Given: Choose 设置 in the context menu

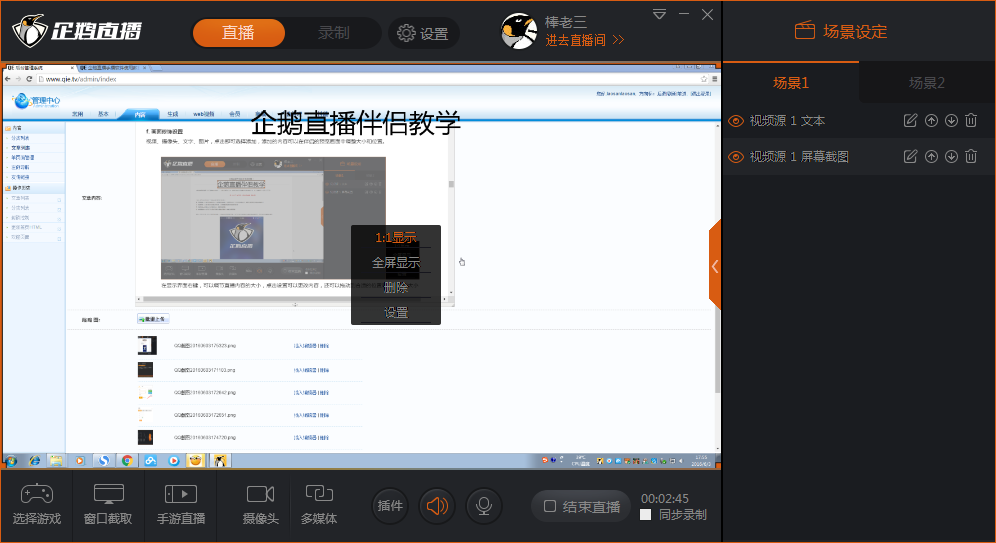Looking at the screenshot, I should coord(396,312).
